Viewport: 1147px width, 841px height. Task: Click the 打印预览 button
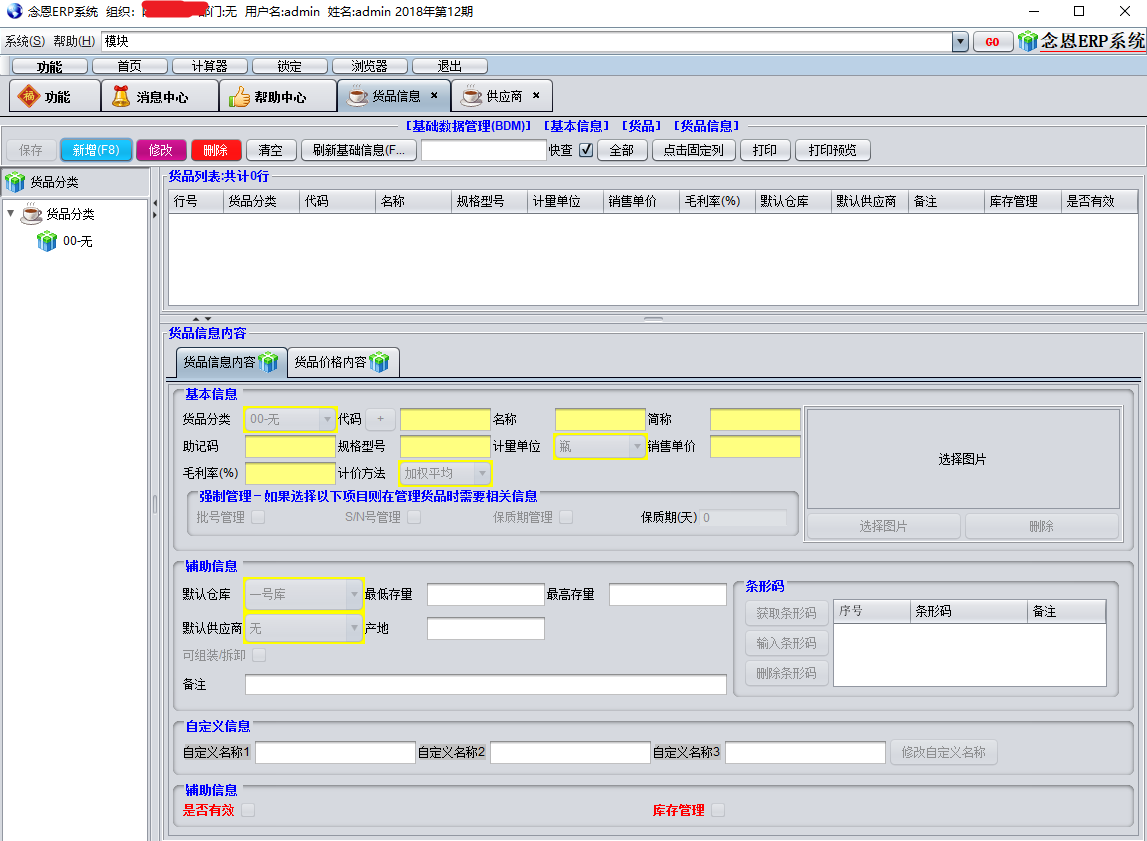[832, 150]
